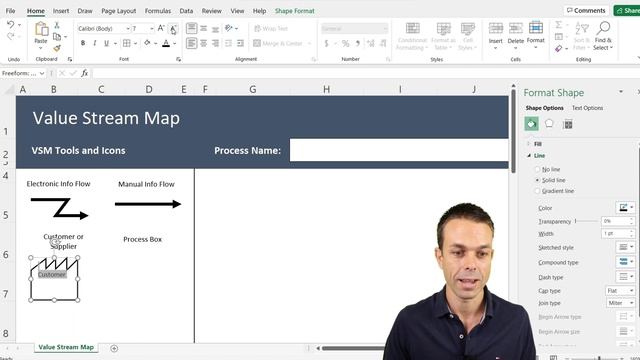Click the Fill Color bucket icon
The width and height of the screenshot is (640, 360).
coord(147,43)
